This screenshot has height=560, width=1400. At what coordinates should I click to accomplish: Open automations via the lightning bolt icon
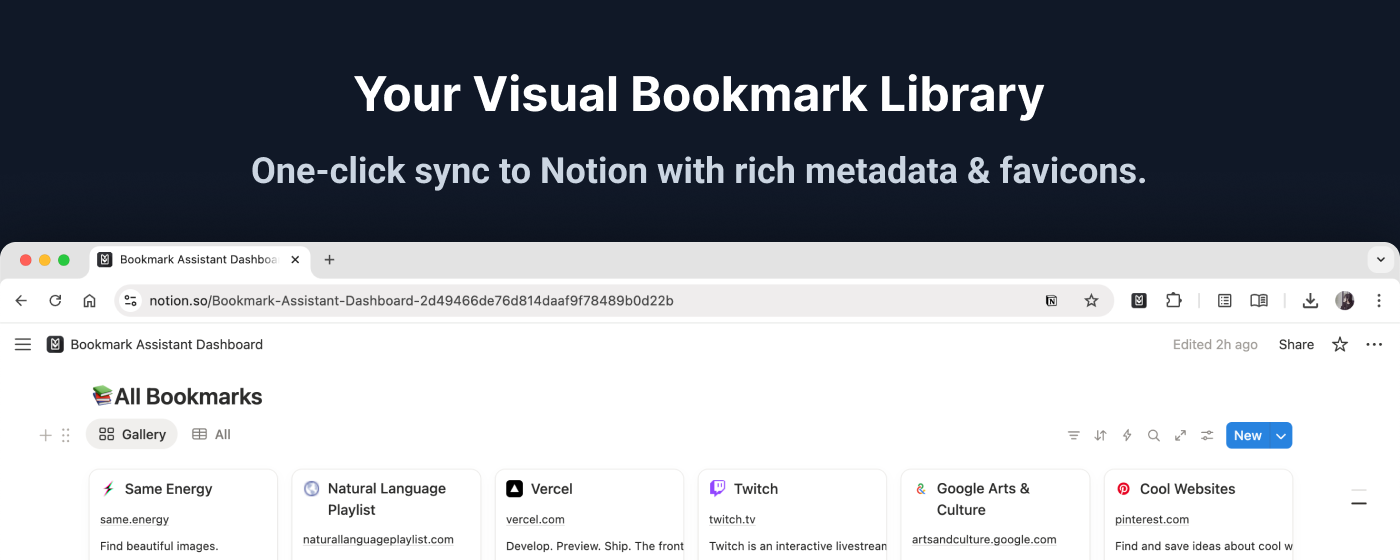[1127, 435]
